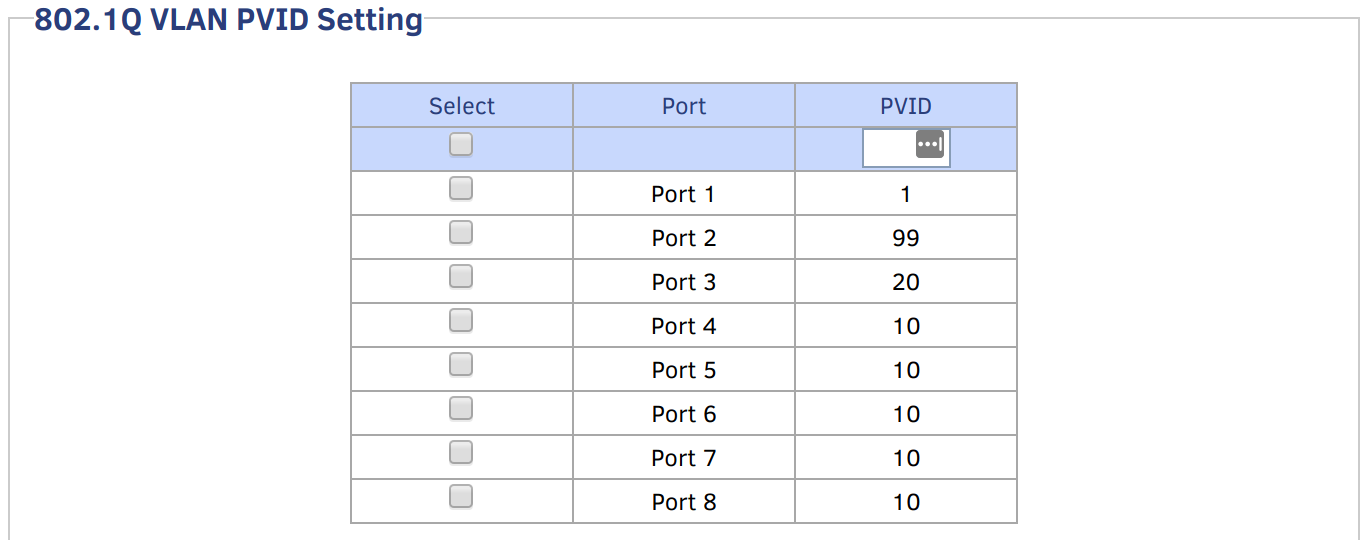1370x540 pixels.
Task: Click the Port 2 PVID value 99
Action: click(906, 238)
